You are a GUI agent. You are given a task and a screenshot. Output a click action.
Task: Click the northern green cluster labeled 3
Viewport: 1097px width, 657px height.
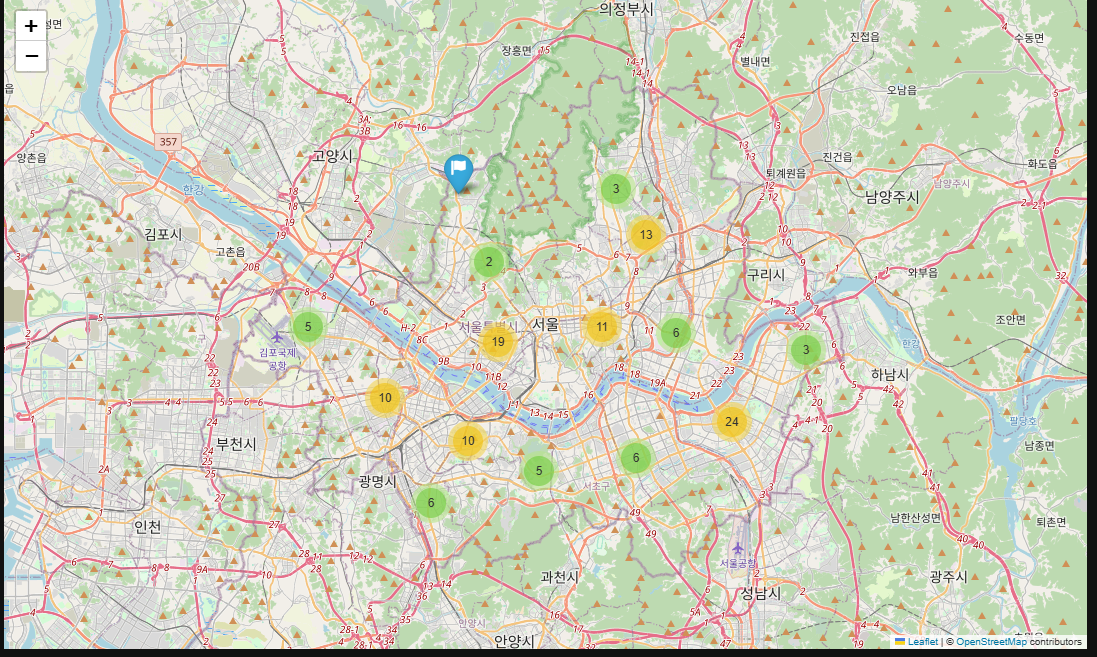coord(616,189)
